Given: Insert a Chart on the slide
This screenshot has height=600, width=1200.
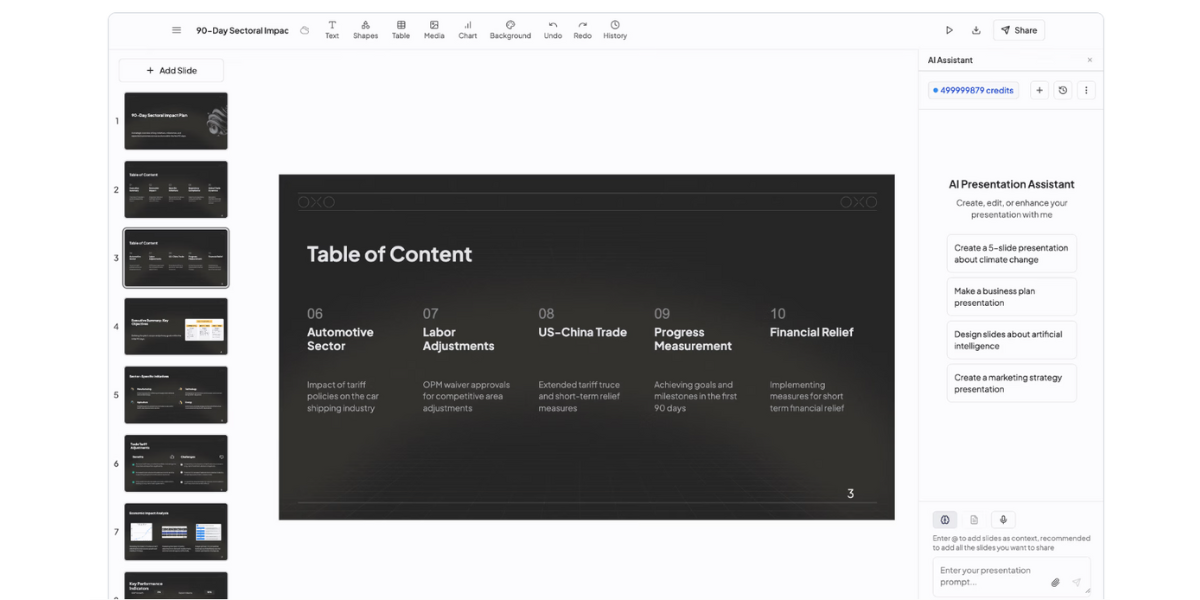Looking at the screenshot, I should click(x=467, y=28).
